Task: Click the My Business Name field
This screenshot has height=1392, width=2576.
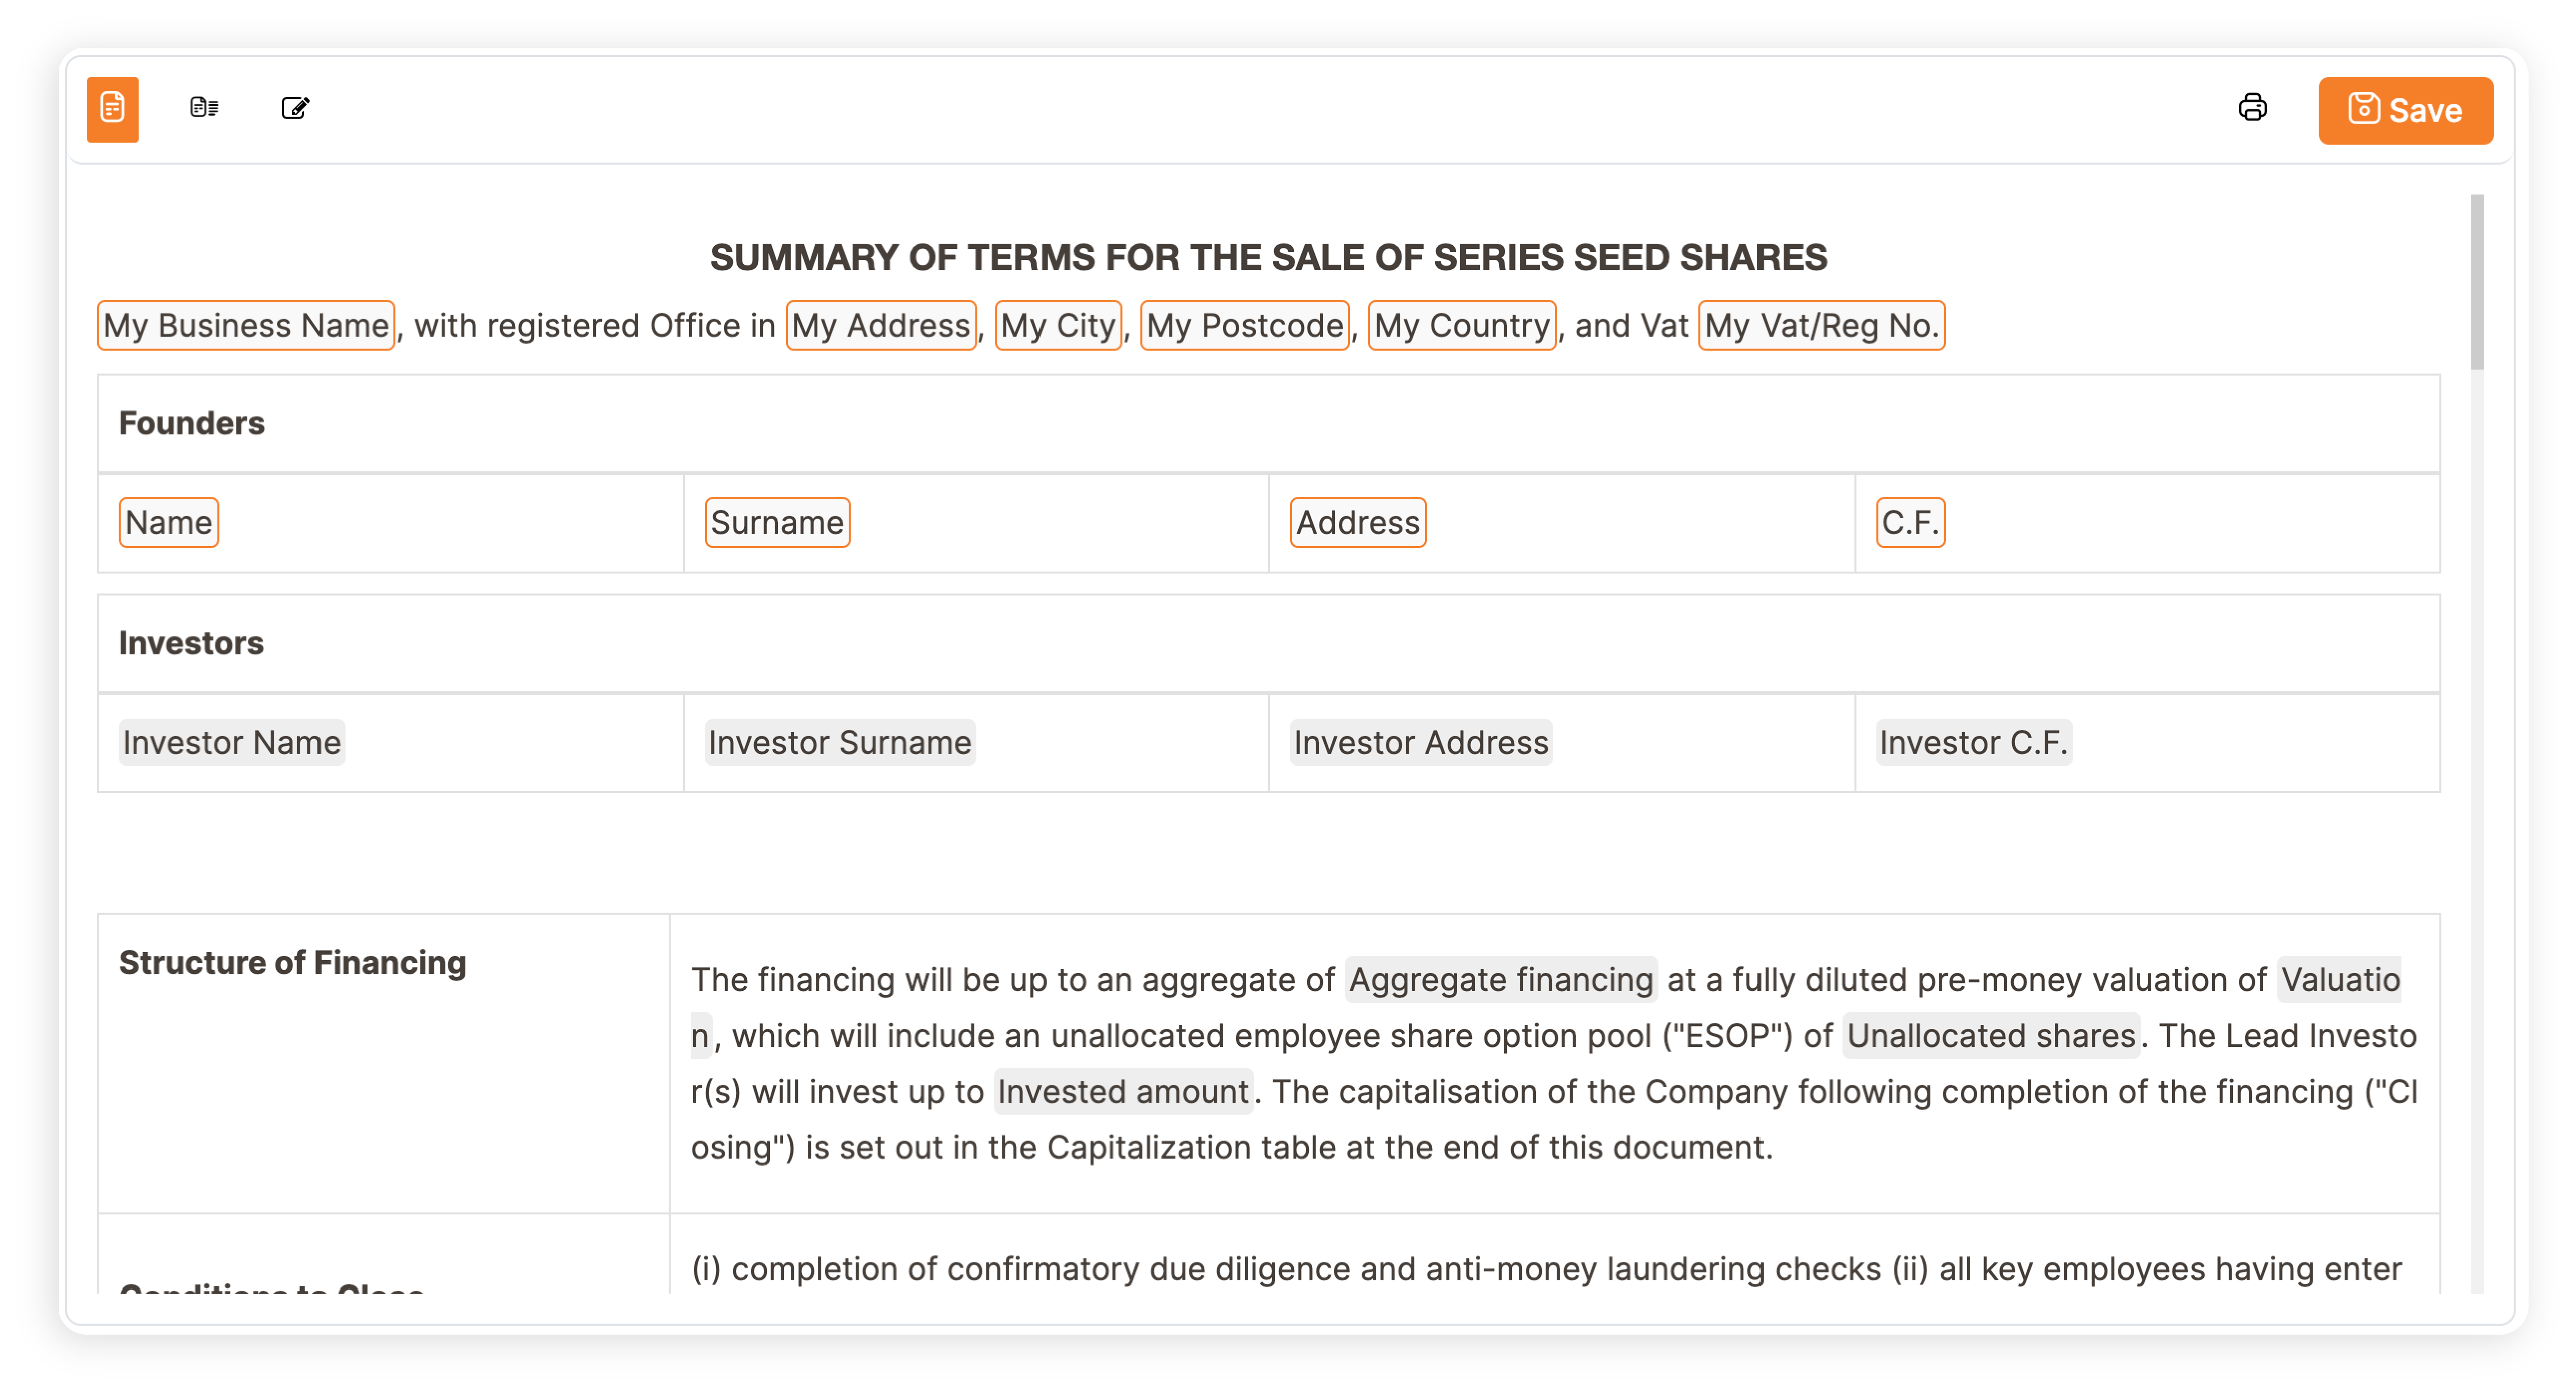Action: pyautogui.click(x=245, y=325)
